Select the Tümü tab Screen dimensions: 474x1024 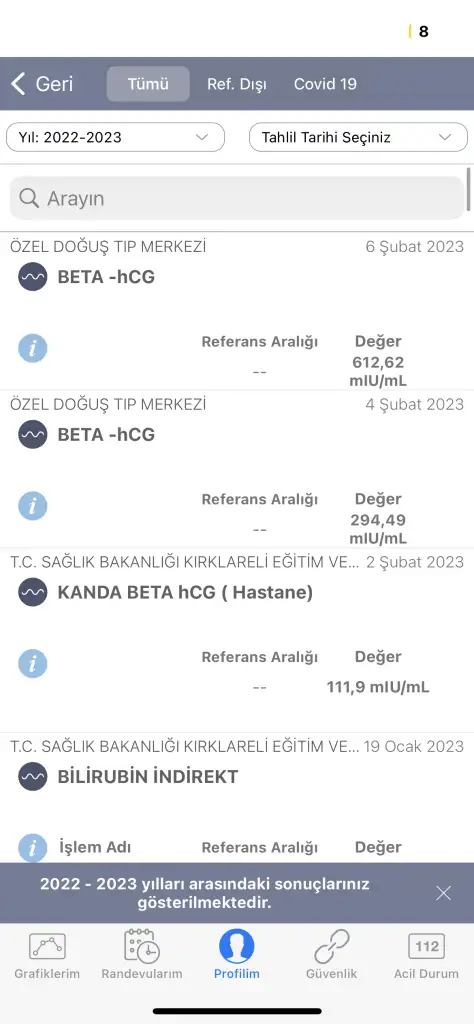148,84
